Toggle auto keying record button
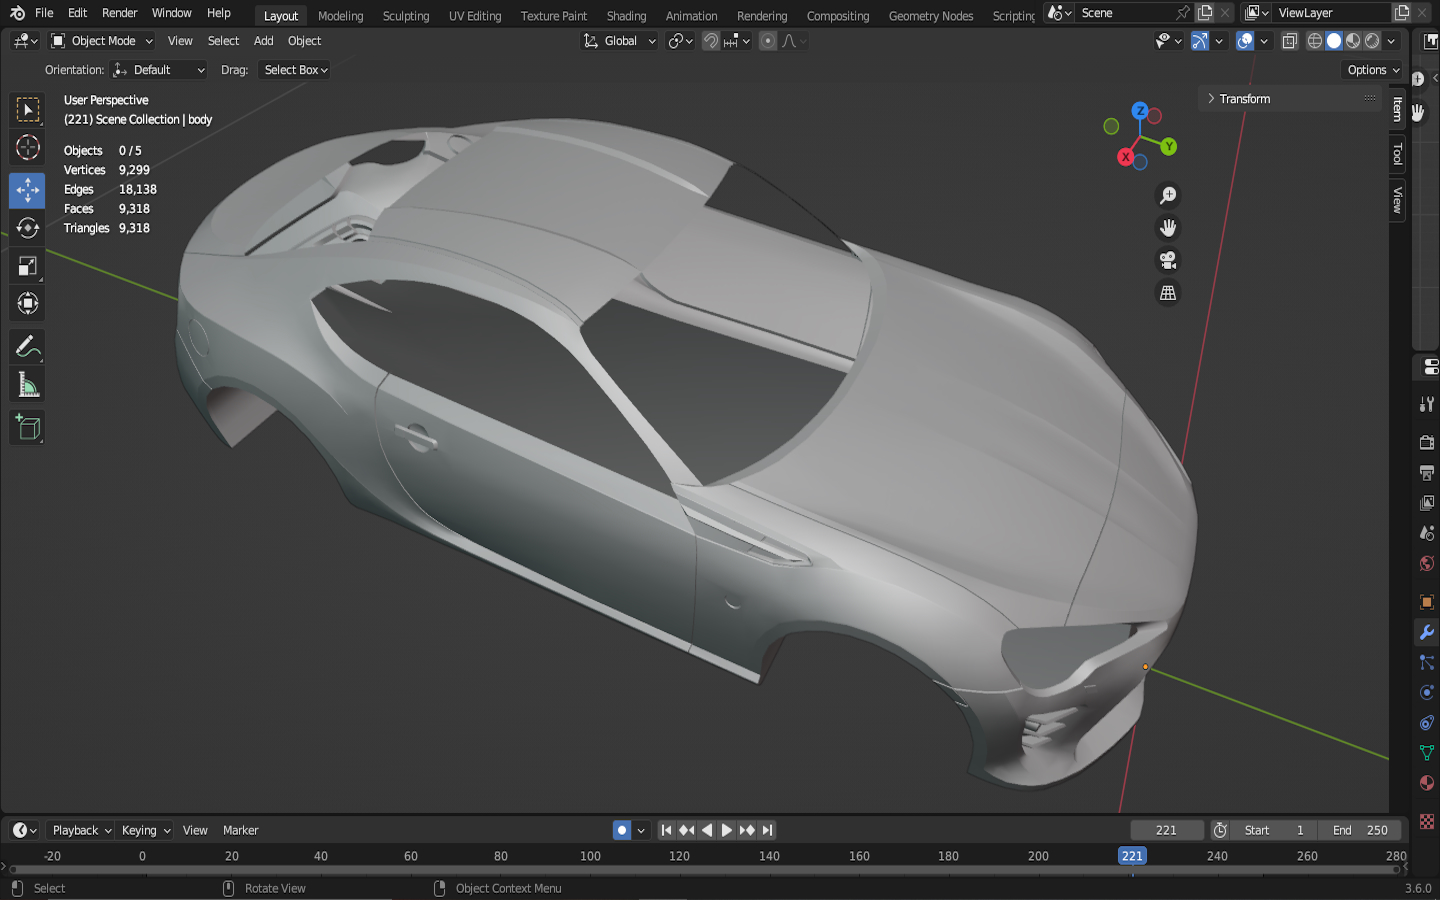 click(622, 830)
